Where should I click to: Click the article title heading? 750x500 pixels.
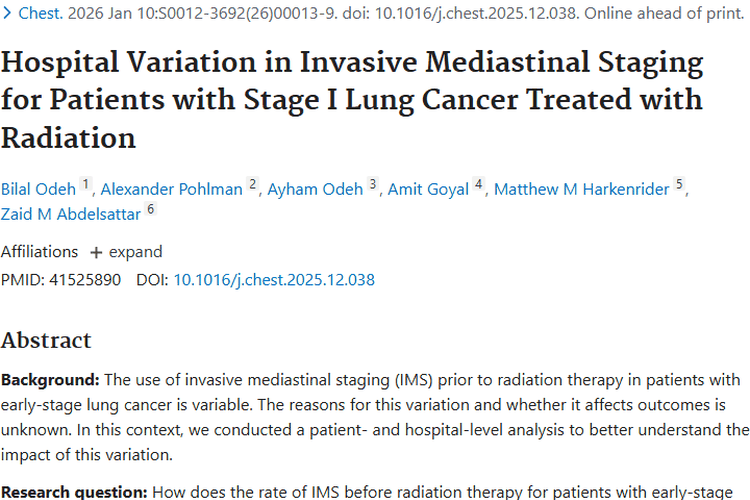pyautogui.click(x=352, y=100)
